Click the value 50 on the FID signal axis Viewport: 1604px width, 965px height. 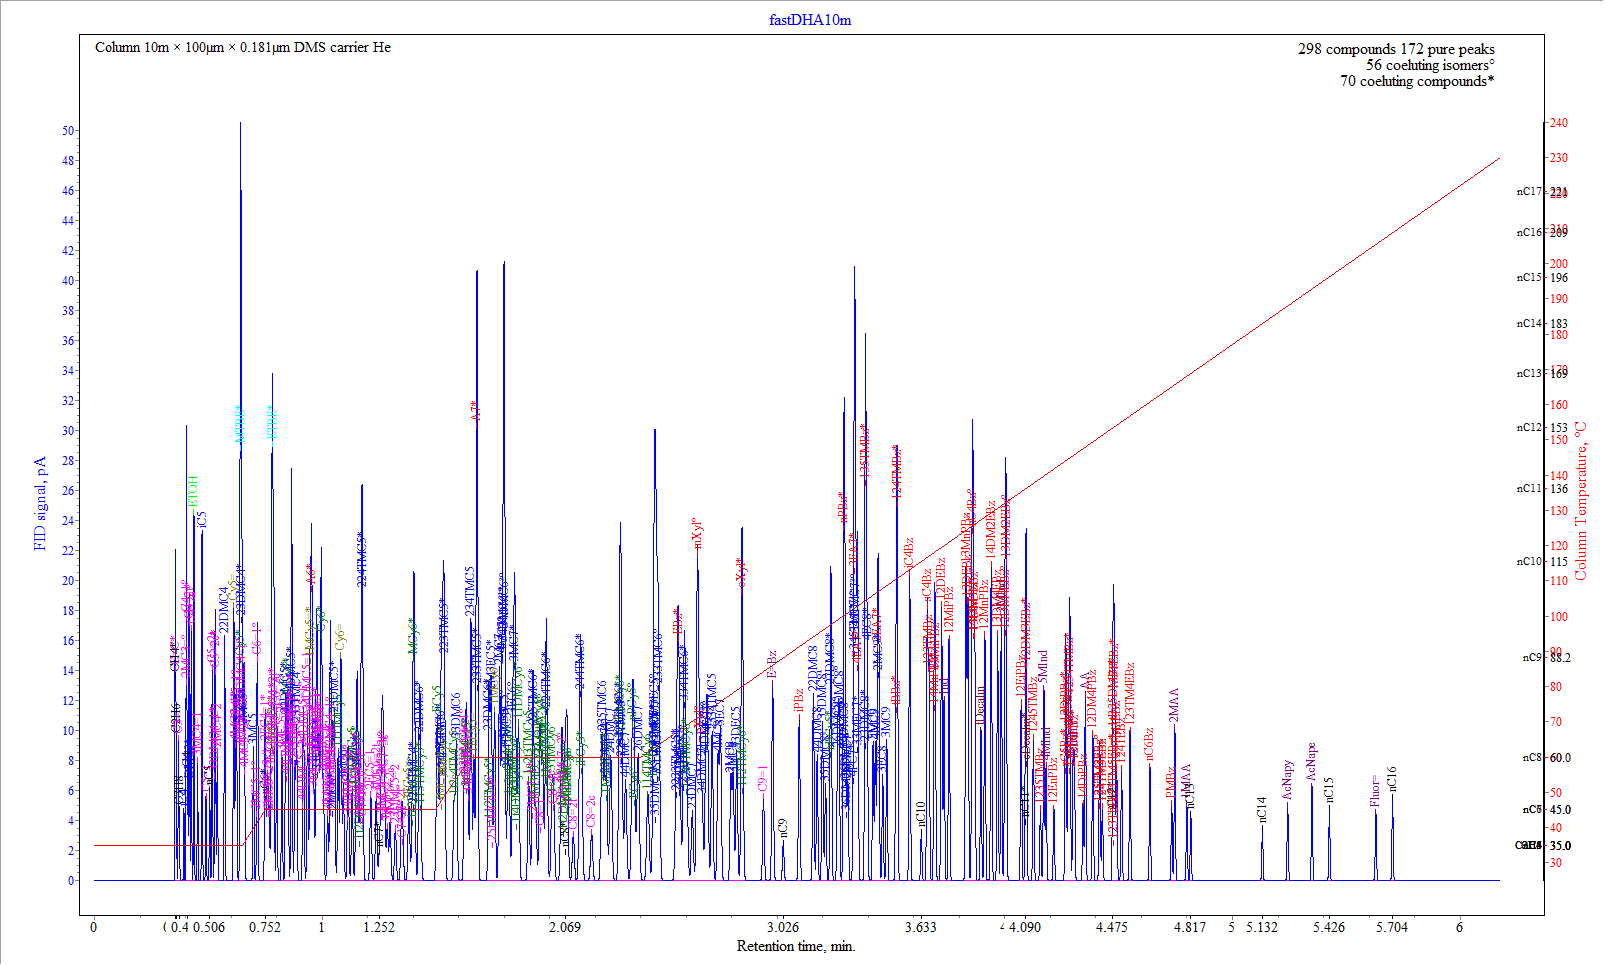[x=68, y=131]
